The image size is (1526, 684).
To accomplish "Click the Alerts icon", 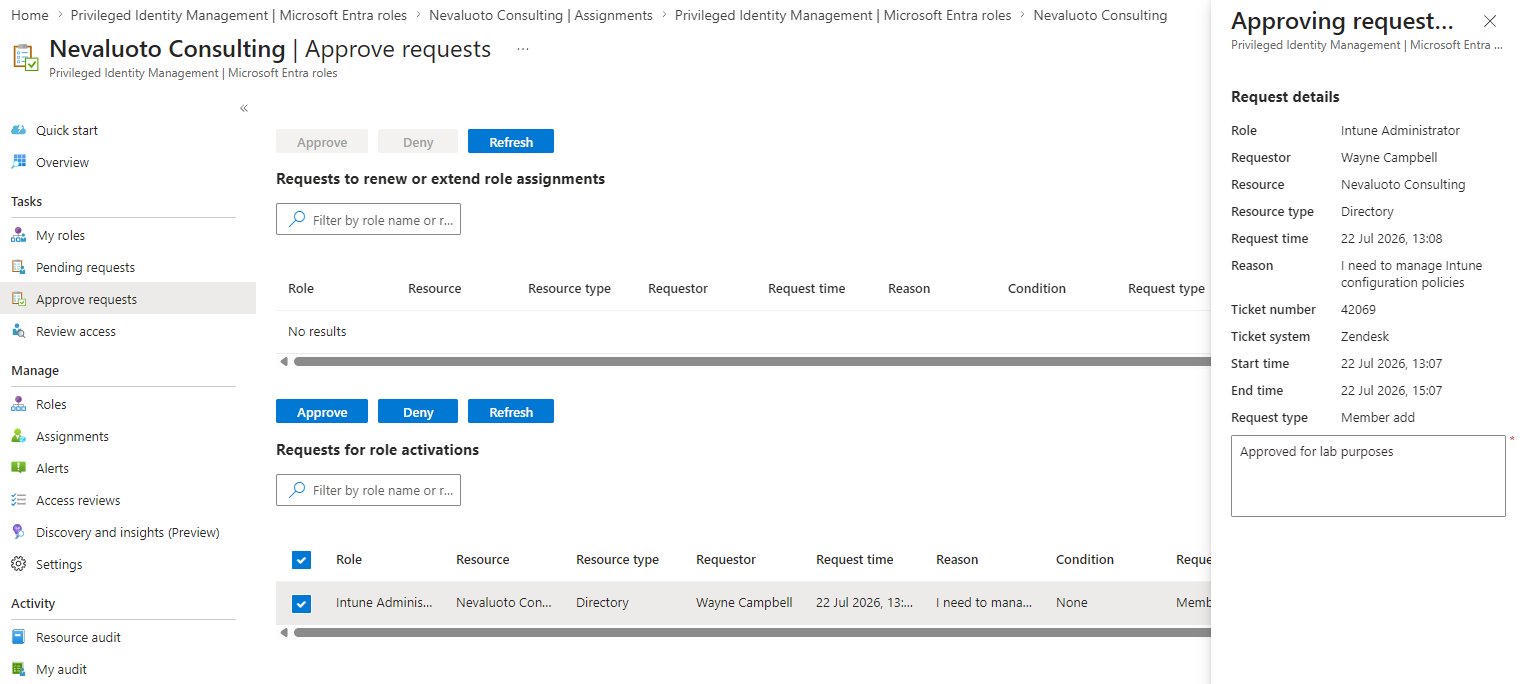I will 18,468.
